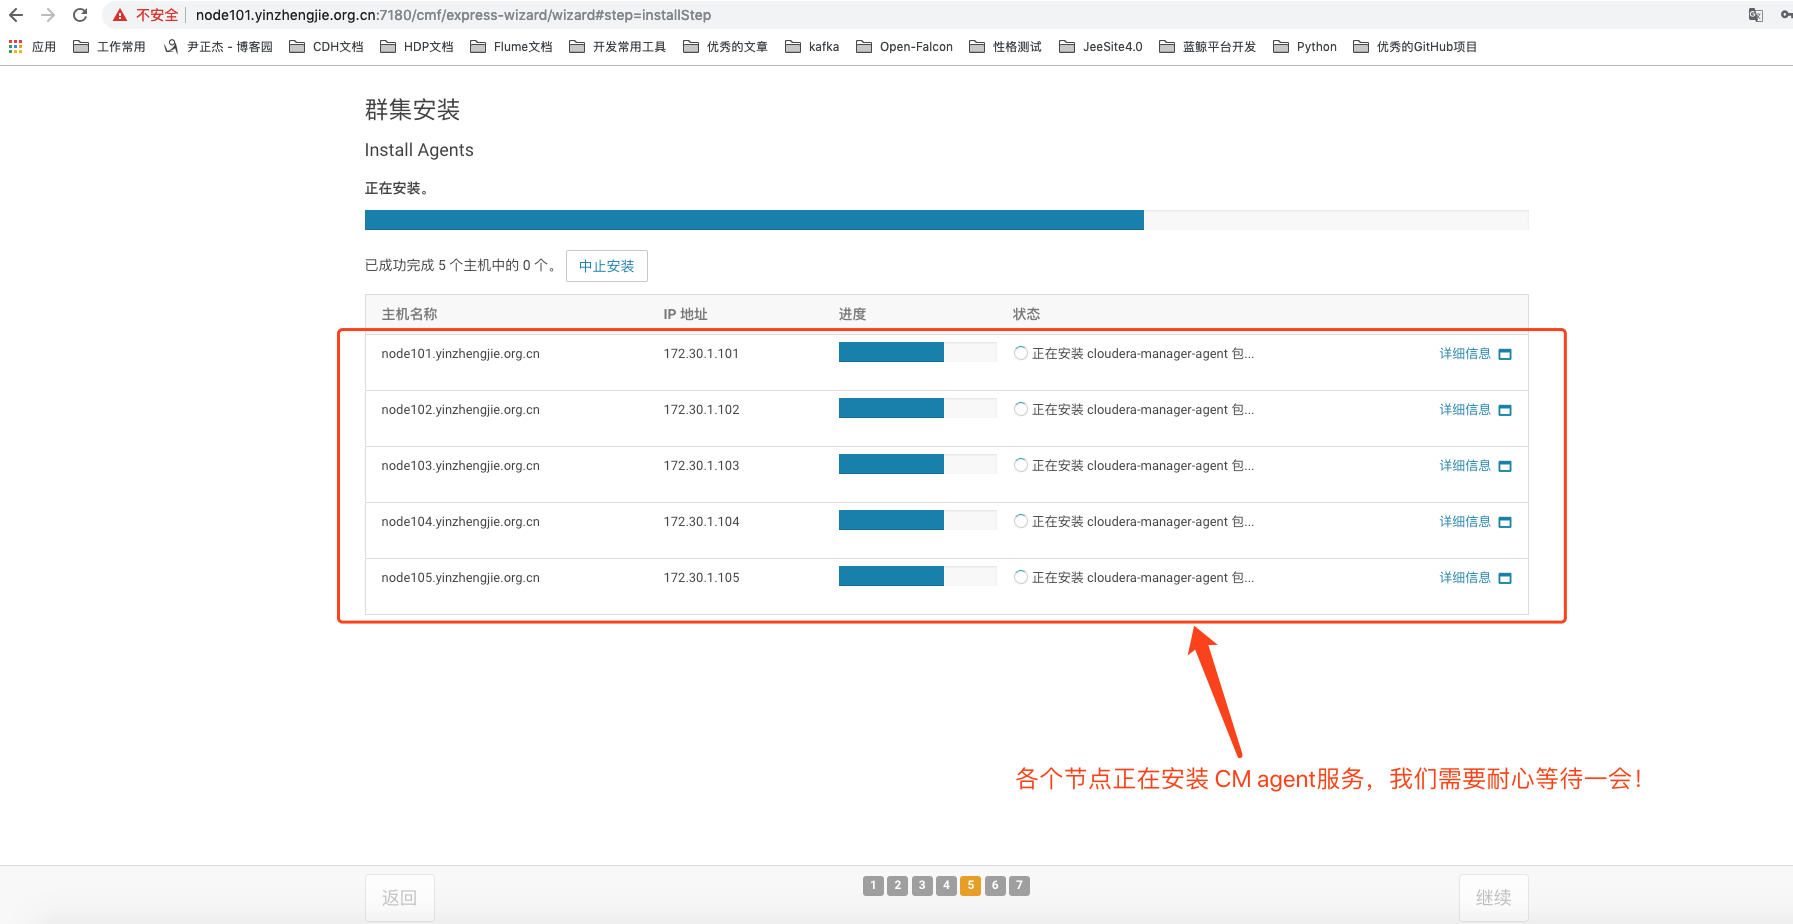Open 详细信息 link for node105
The image size is (1793, 924).
pyautogui.click(x=1465, y=578)
